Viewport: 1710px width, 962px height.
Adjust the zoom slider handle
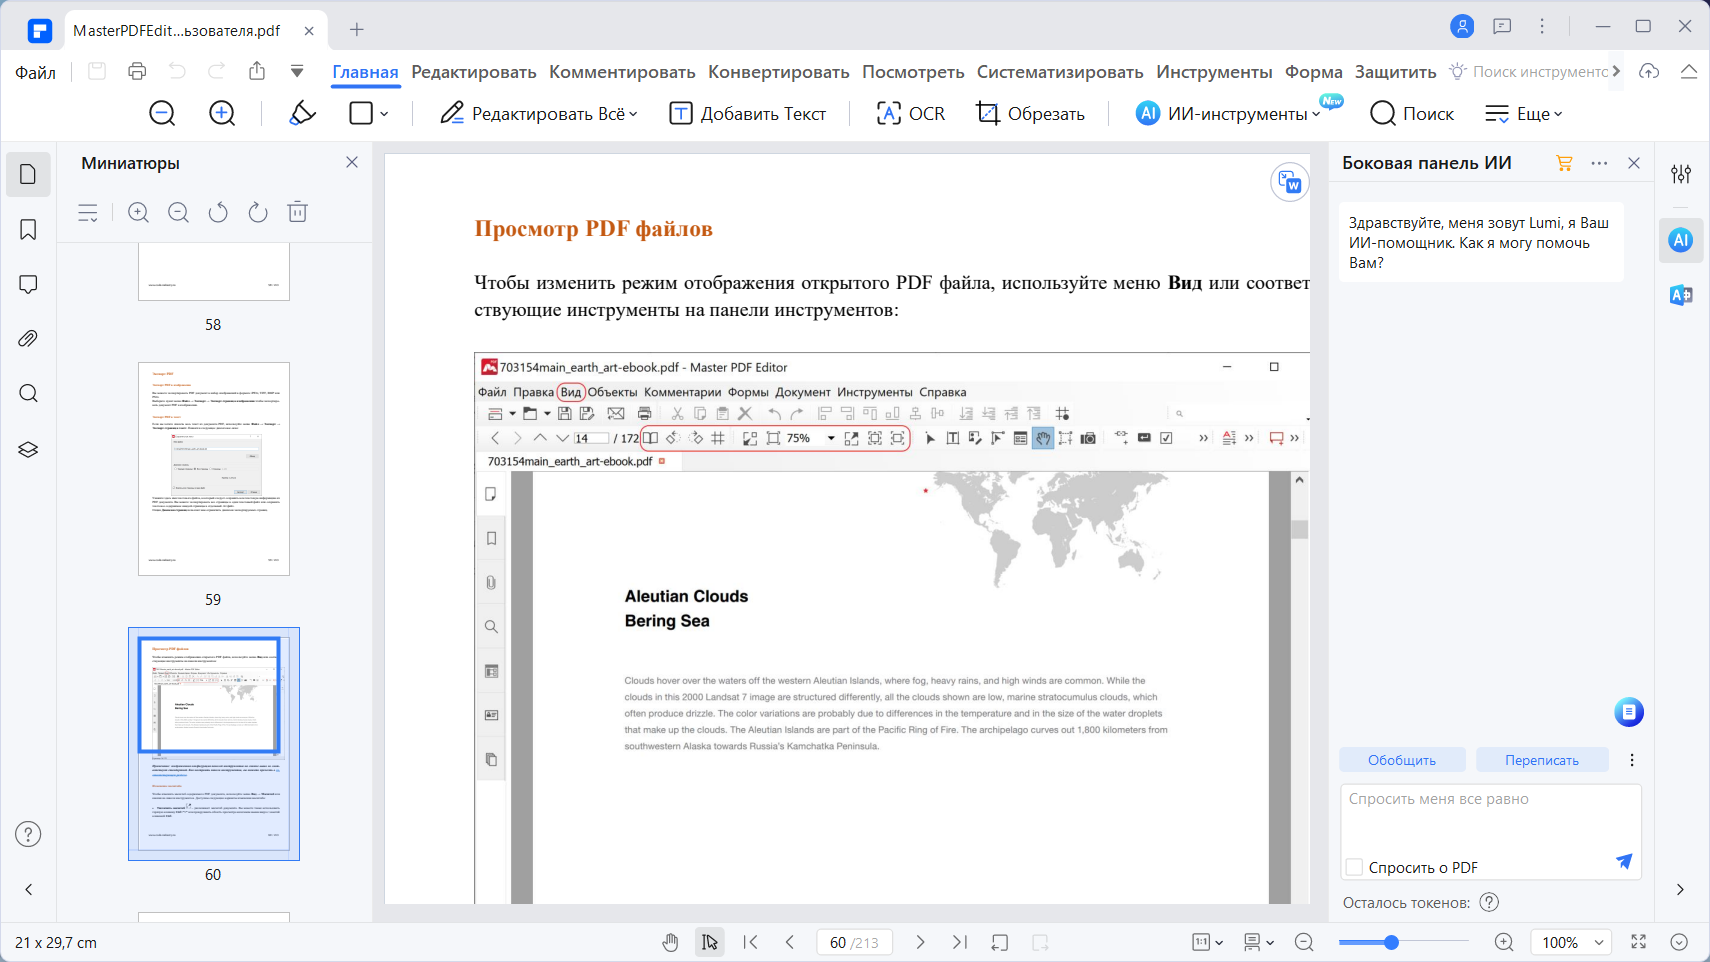pos(1391,942)
